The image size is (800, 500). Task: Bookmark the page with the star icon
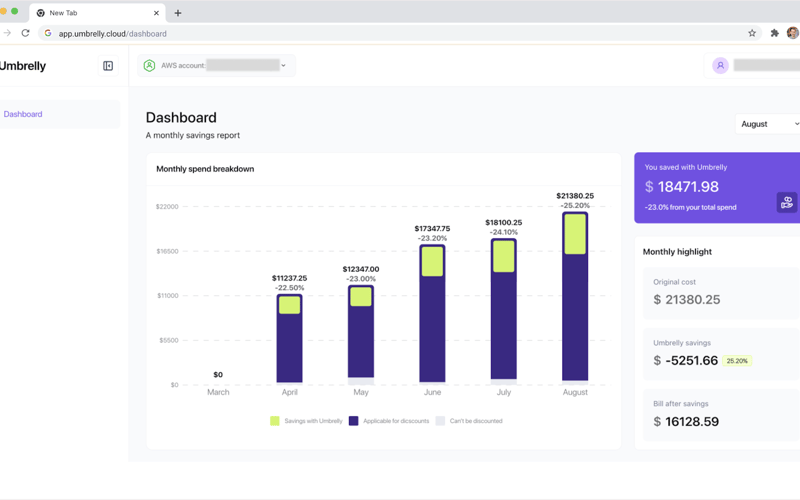click(752, 33)
